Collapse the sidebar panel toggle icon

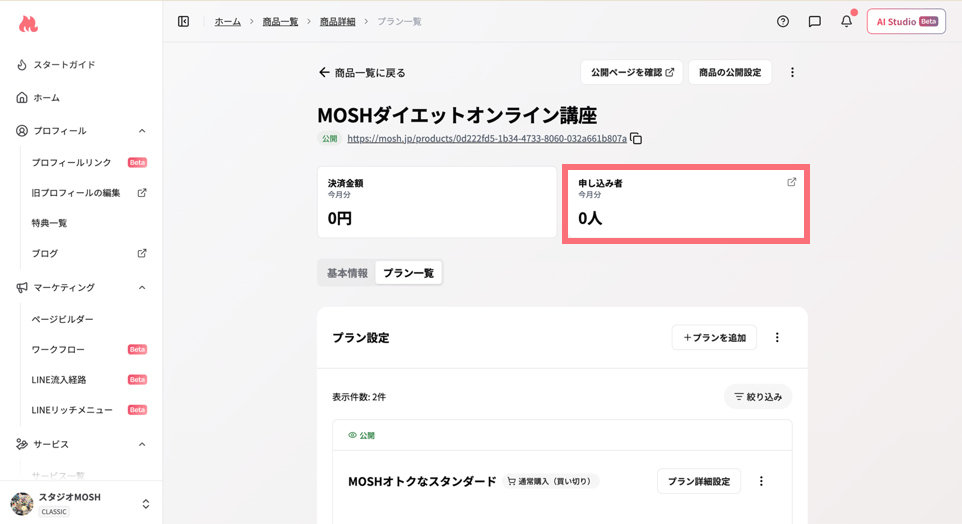point(183,21)
